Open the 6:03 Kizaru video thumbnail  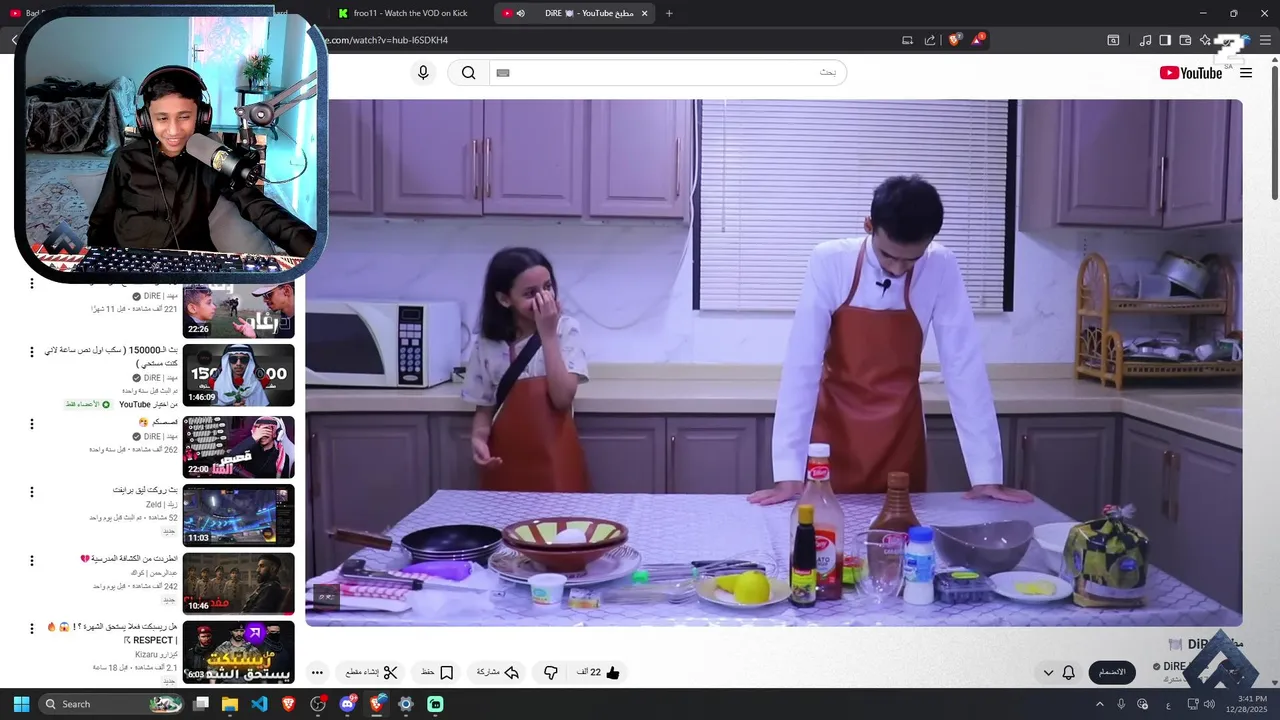[238, 651]
